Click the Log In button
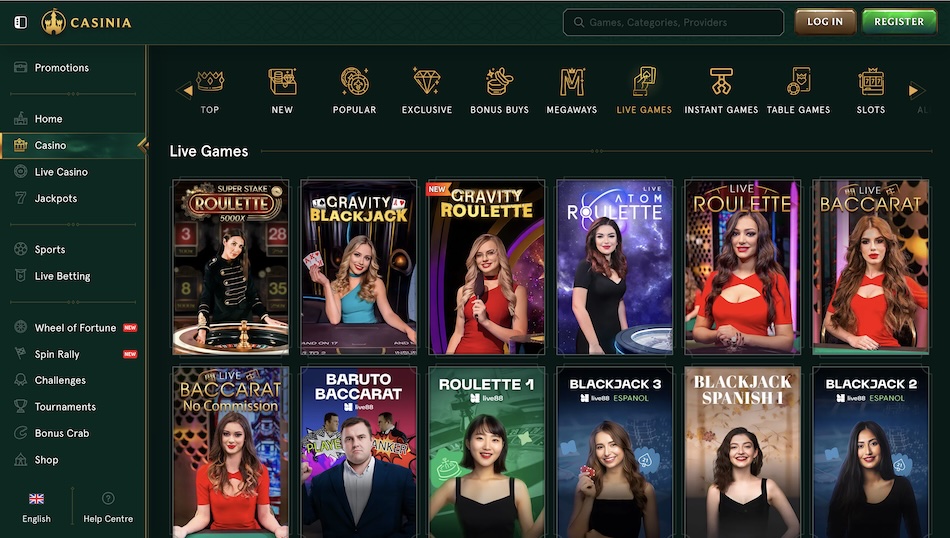This screenshot has height=538, width=950. [x=825, y=22]
